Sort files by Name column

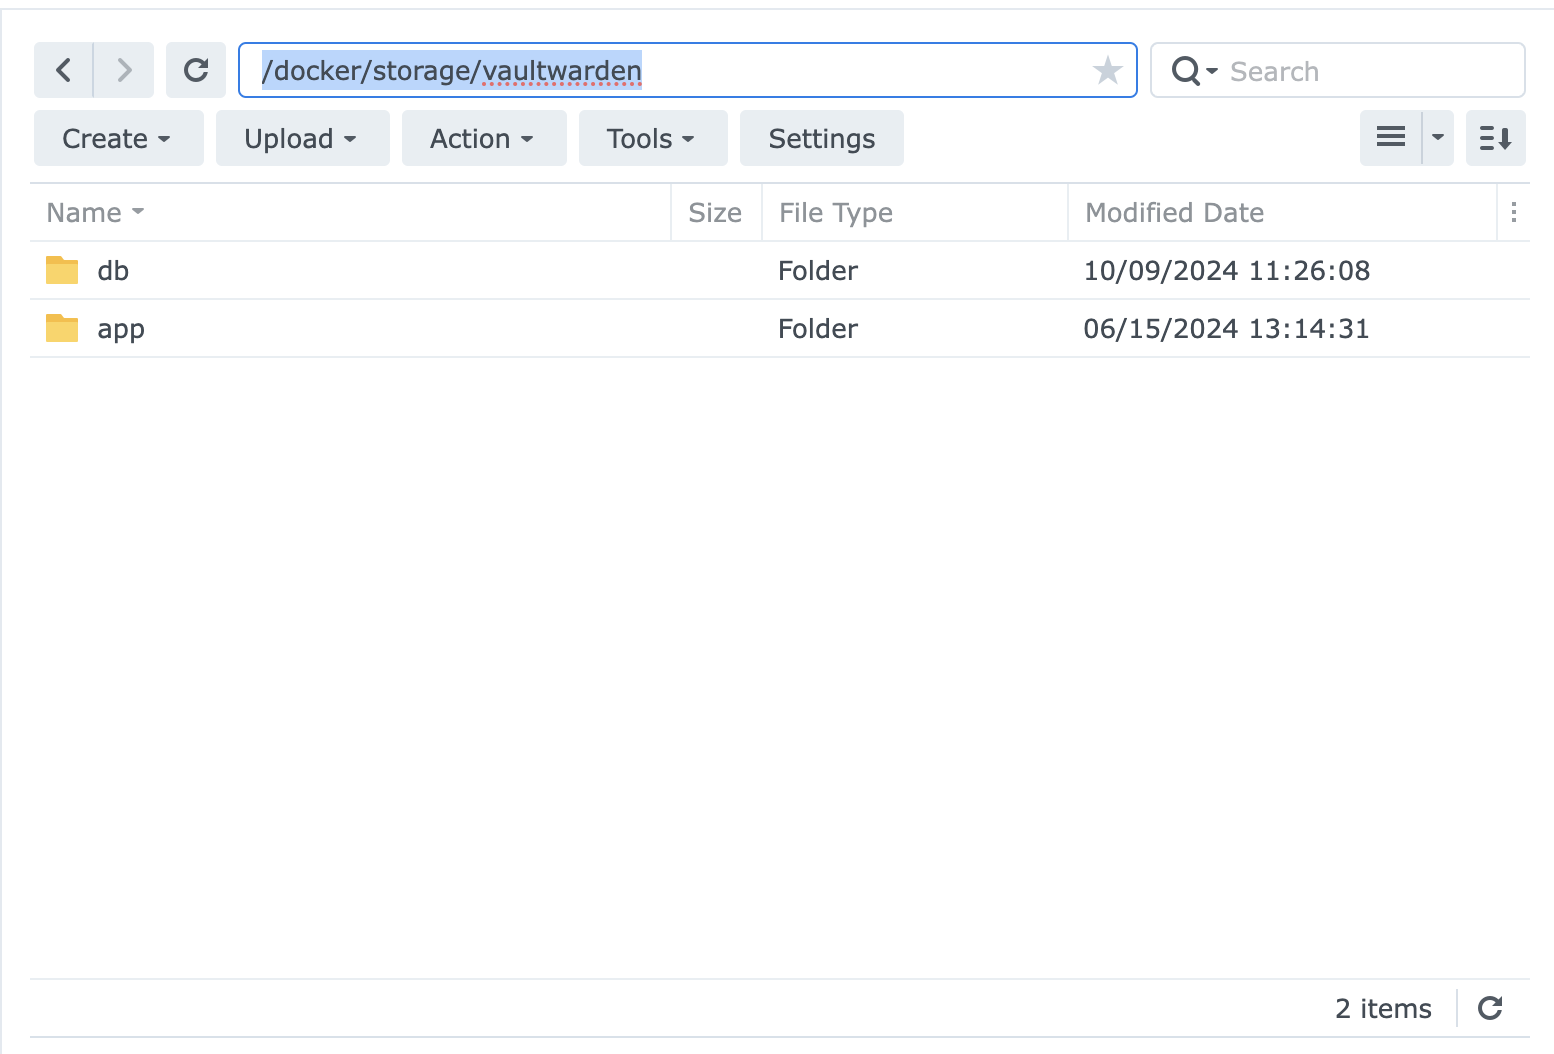350,212
